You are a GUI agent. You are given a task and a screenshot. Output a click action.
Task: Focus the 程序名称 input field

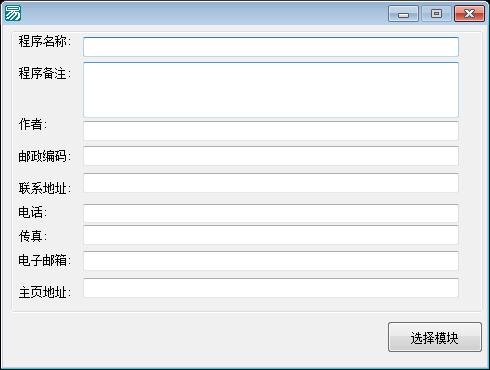point(271,47)
